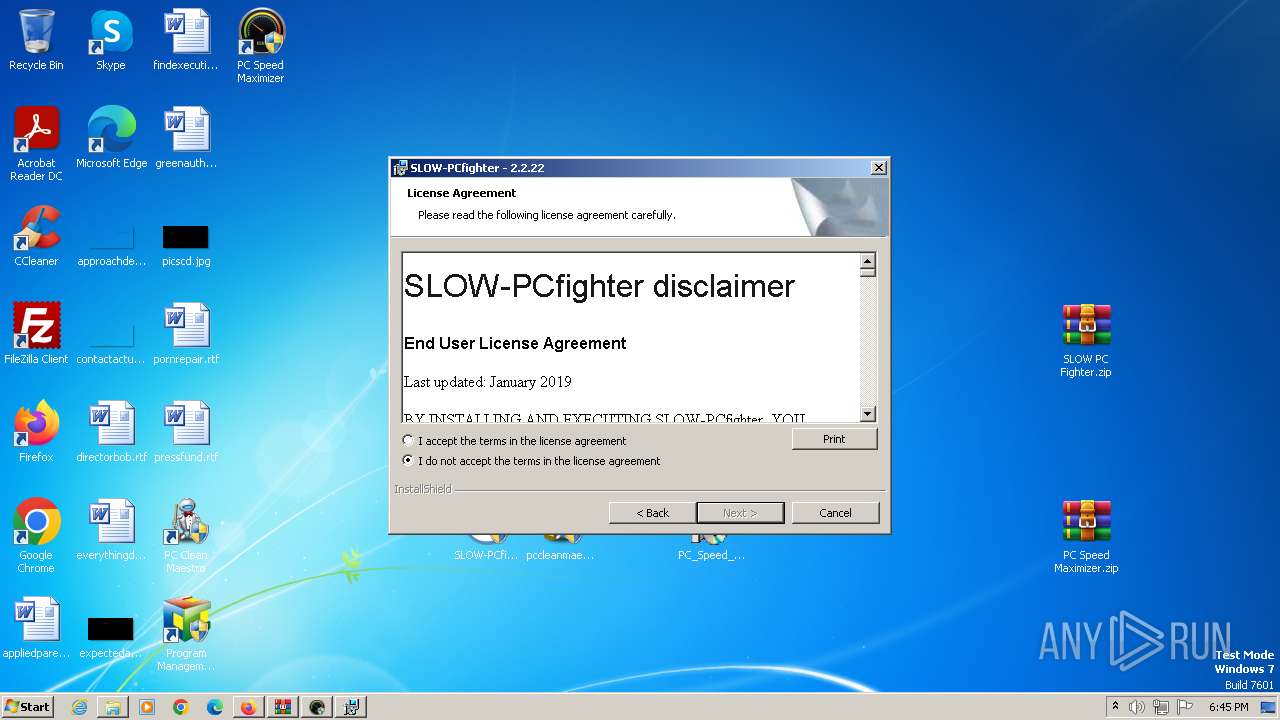The image size is (1280, 720).
Task: Open Edge from the taskbar
Action: click(215, 707)
